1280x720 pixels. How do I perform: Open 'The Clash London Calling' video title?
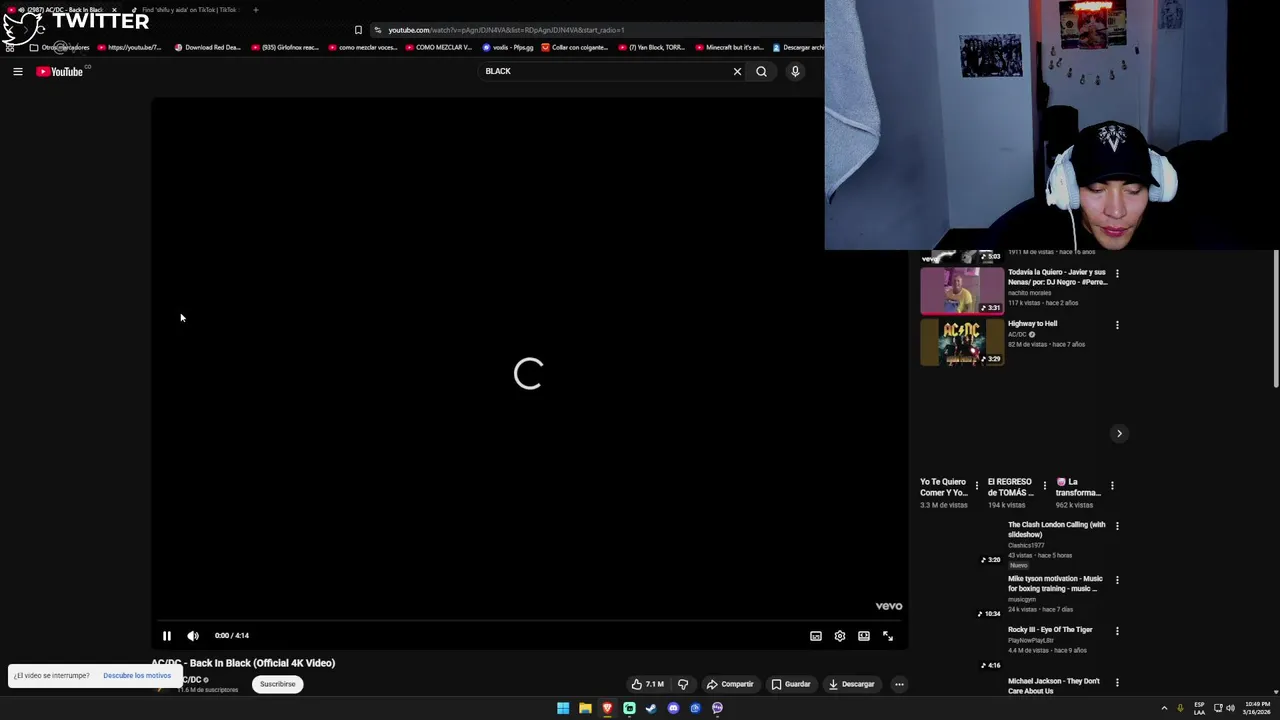tap(1056, 529)
